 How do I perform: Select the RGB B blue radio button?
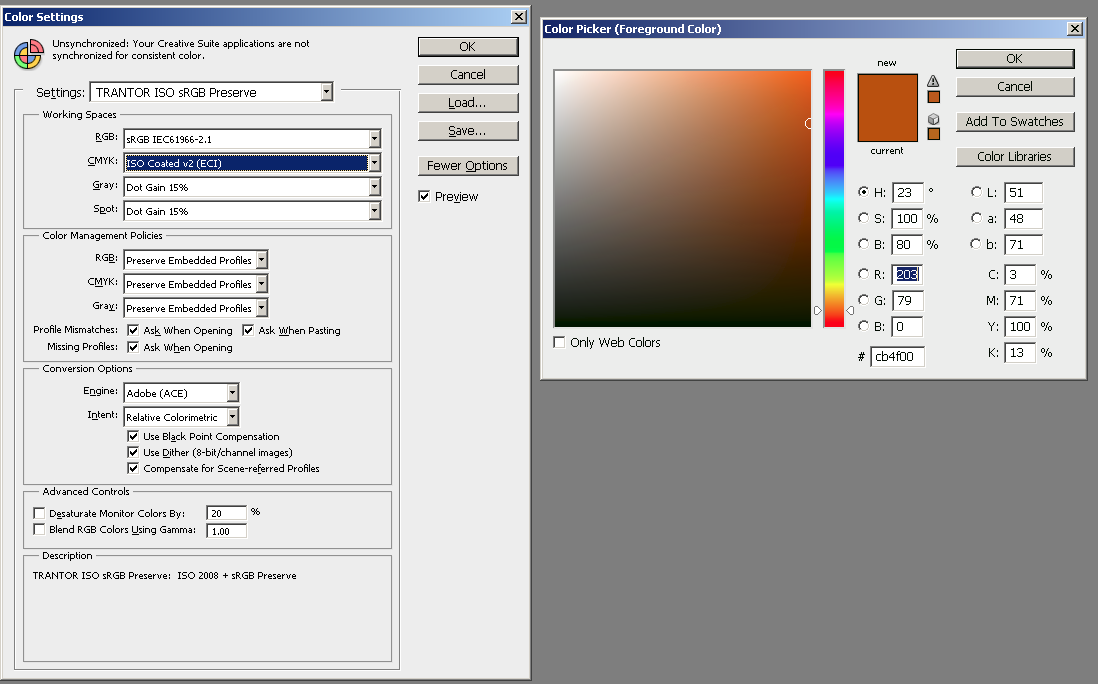click(x=863, y=326)
